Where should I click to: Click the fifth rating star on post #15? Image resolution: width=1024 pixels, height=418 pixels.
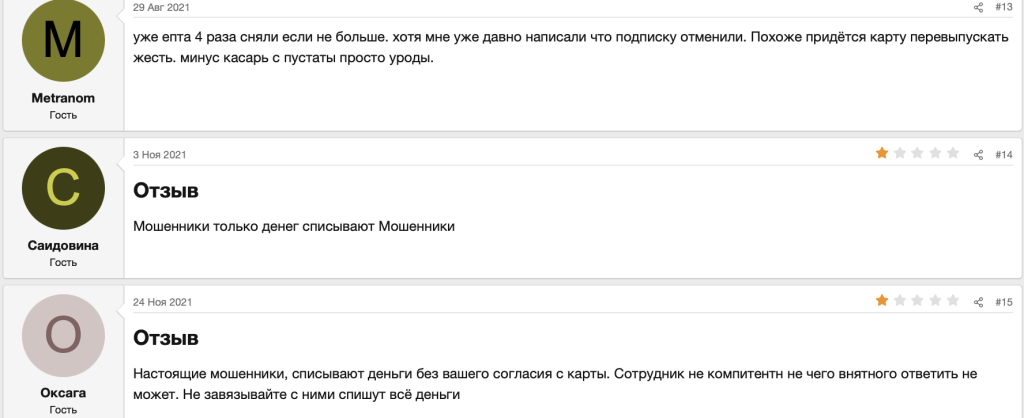(952, 300)
